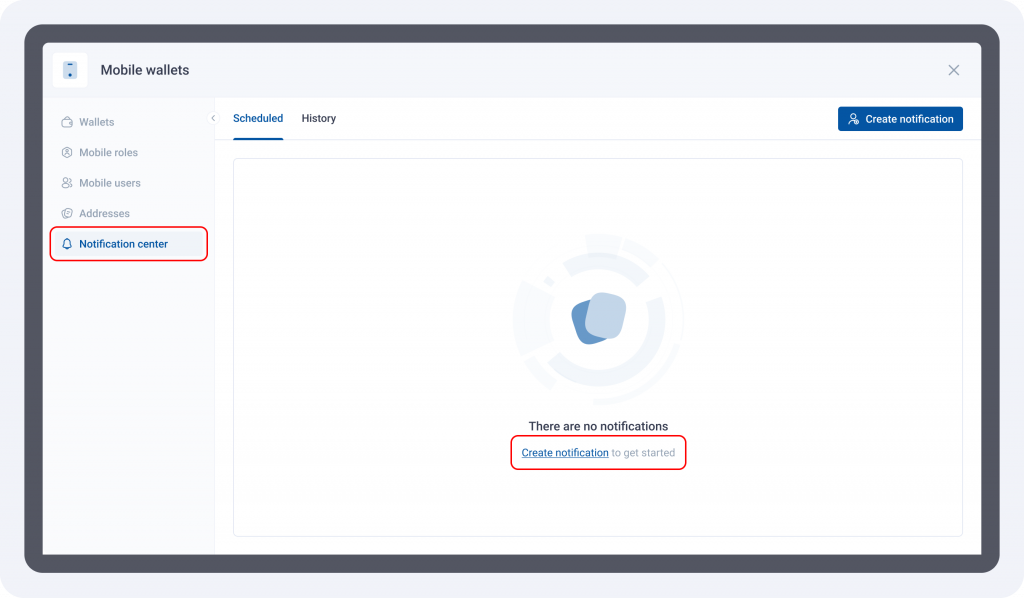Screen dimensions: 1024x598
Task: Select the Notification center menu label
Action: [x=123, y=244]
